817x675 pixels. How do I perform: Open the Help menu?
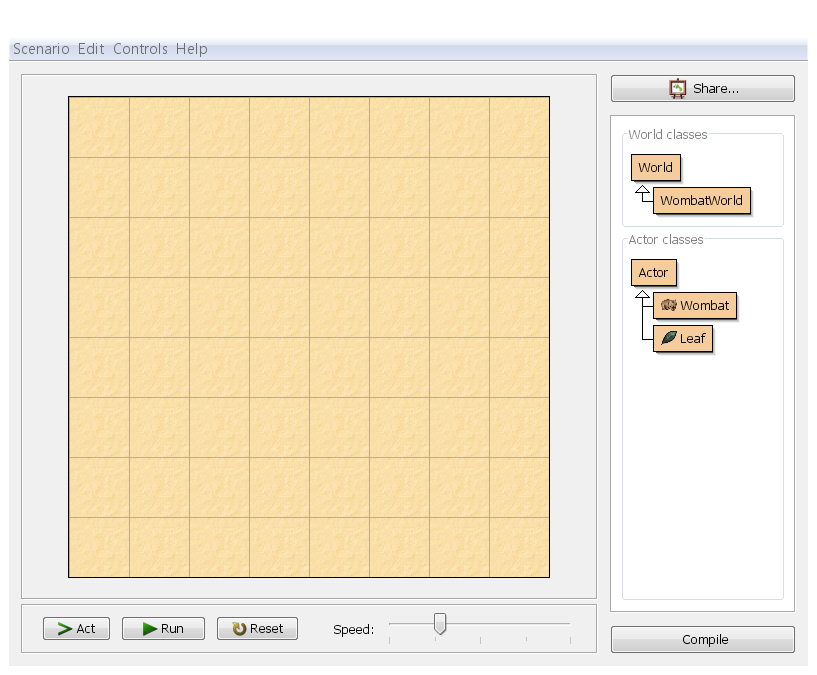191,49
